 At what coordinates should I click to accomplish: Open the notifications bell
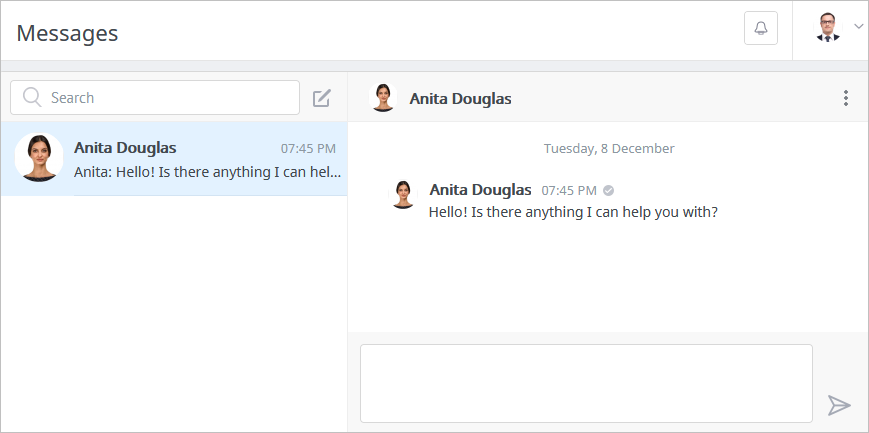click(760, 28)
